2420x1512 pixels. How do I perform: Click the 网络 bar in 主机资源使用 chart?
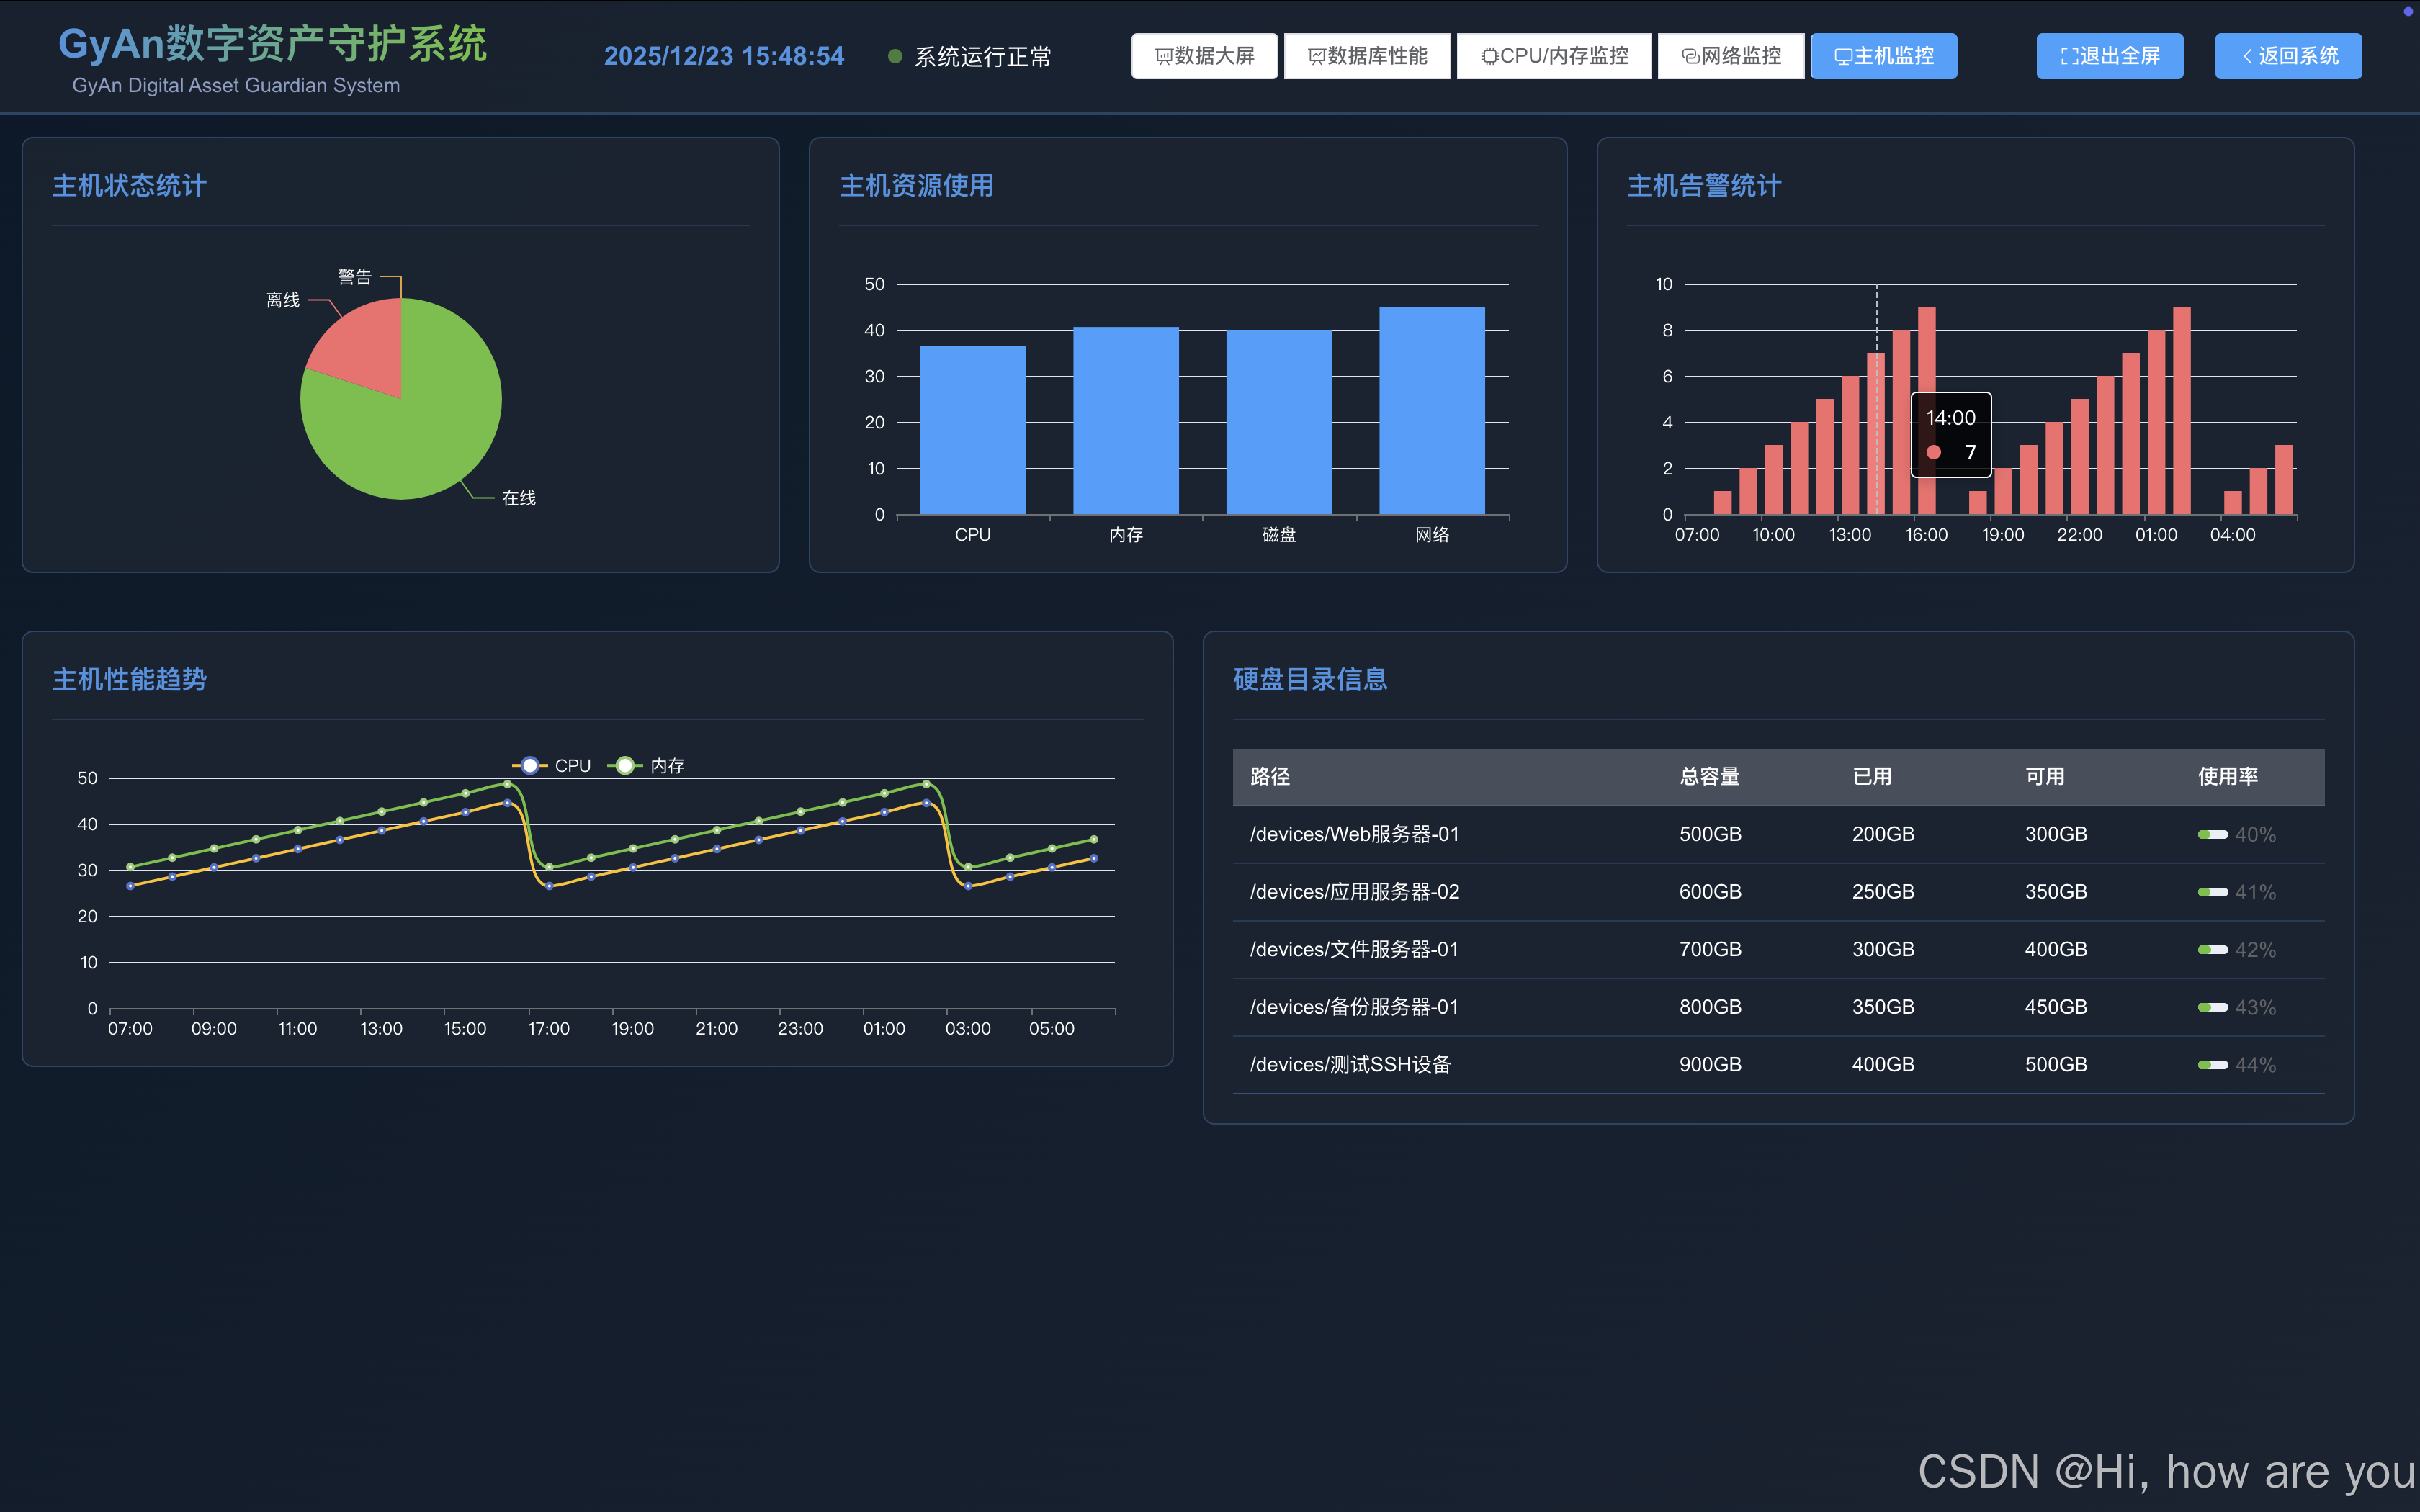pyautogui.click(x=1431, y=411)
